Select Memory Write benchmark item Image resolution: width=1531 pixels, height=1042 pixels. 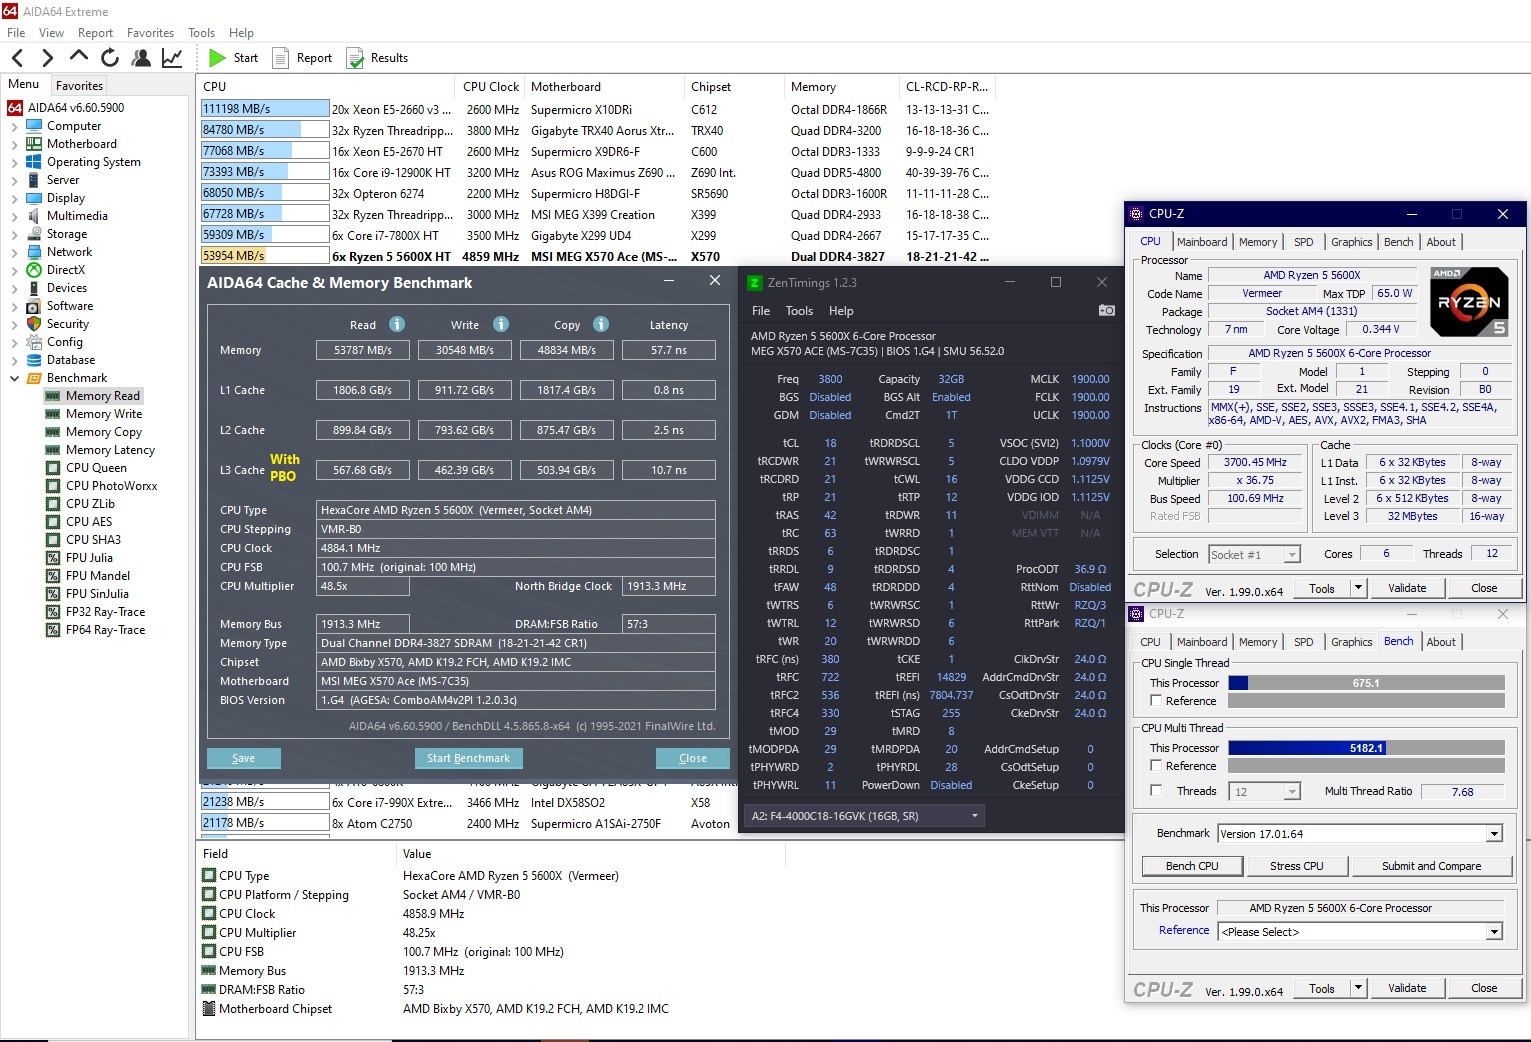pyautogui.click(x=104, y=414)
